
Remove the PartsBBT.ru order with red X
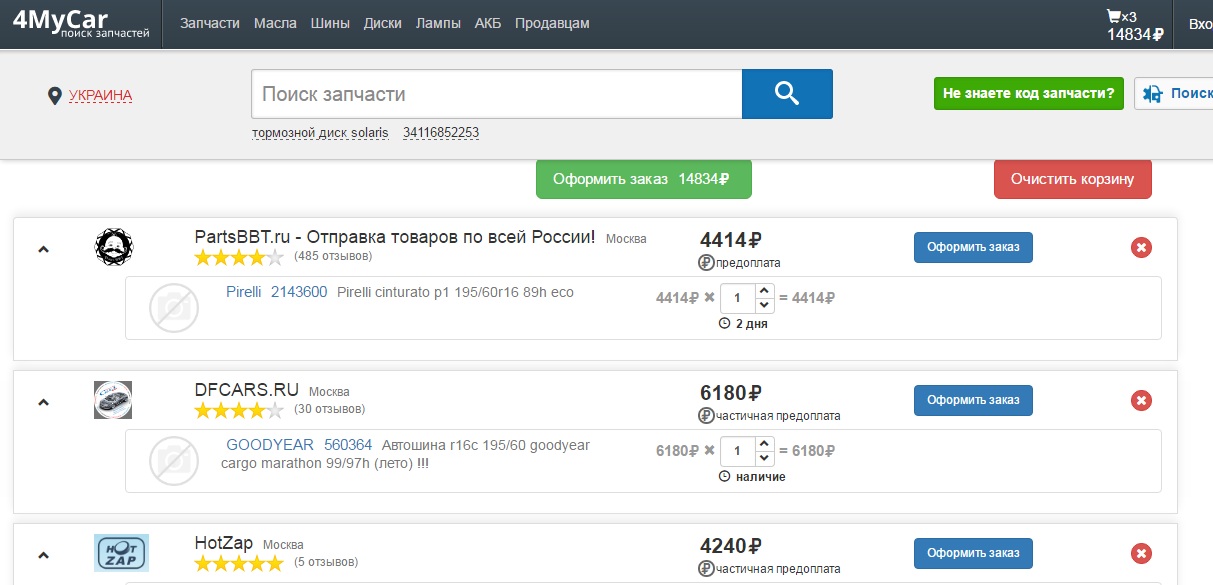[x=1141, y=248]
